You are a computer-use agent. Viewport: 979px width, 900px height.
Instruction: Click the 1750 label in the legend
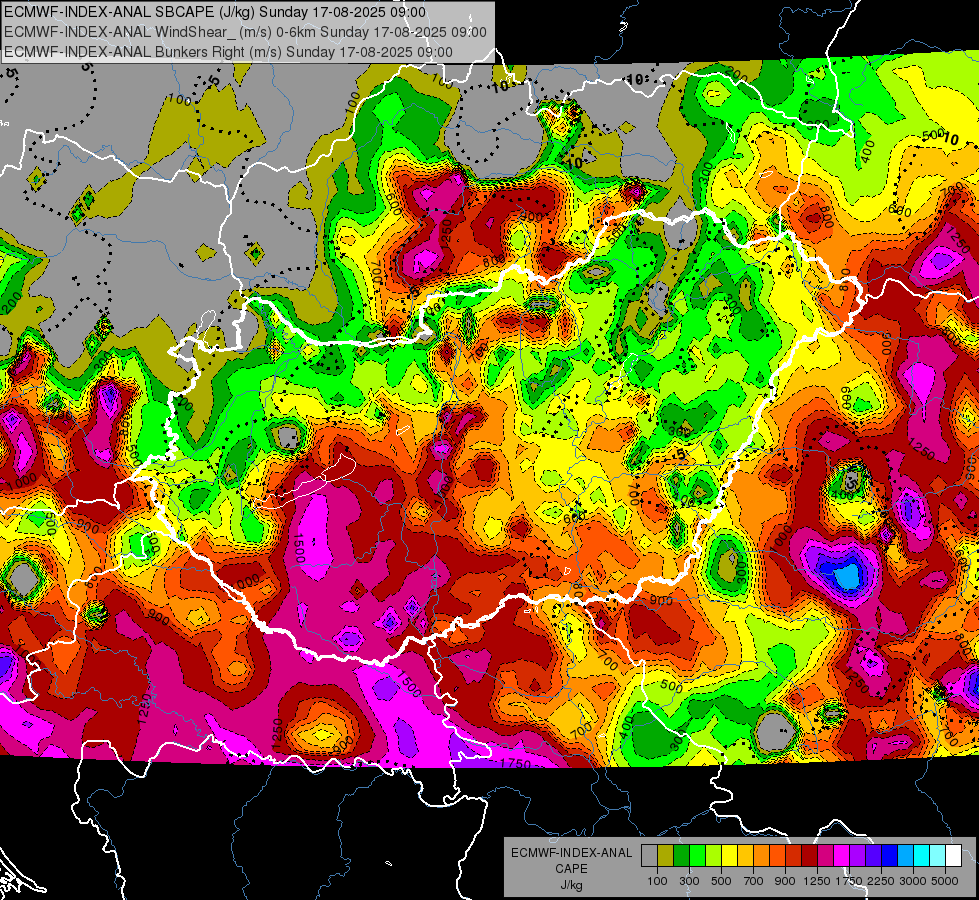click(849, 881)
